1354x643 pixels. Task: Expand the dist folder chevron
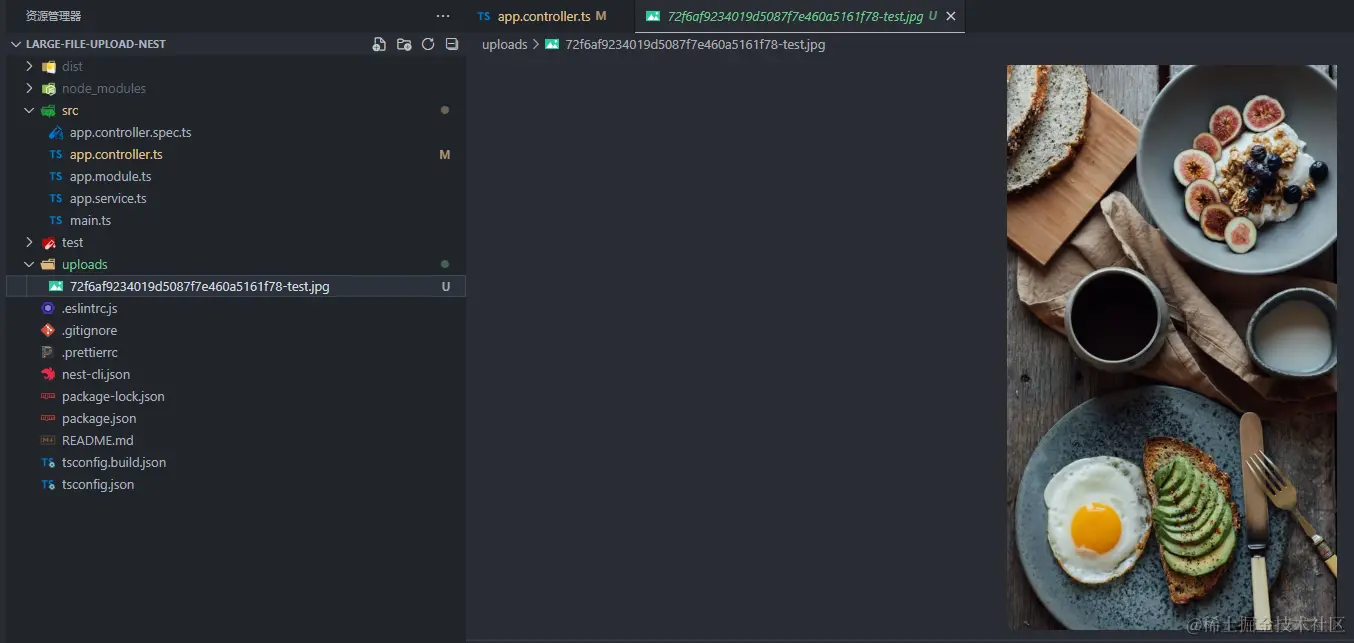click(29, 66)
